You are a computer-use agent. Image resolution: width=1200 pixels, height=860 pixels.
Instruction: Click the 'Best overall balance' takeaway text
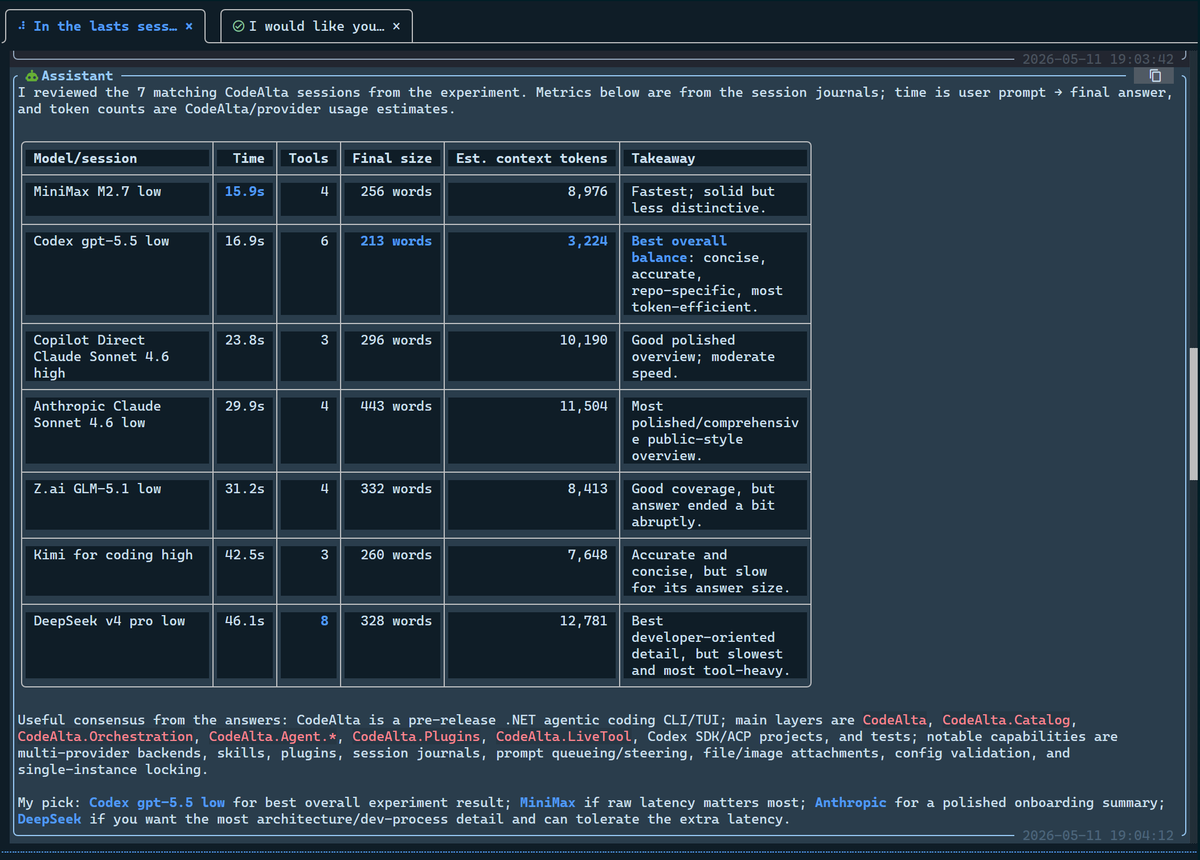coord(679,249)
